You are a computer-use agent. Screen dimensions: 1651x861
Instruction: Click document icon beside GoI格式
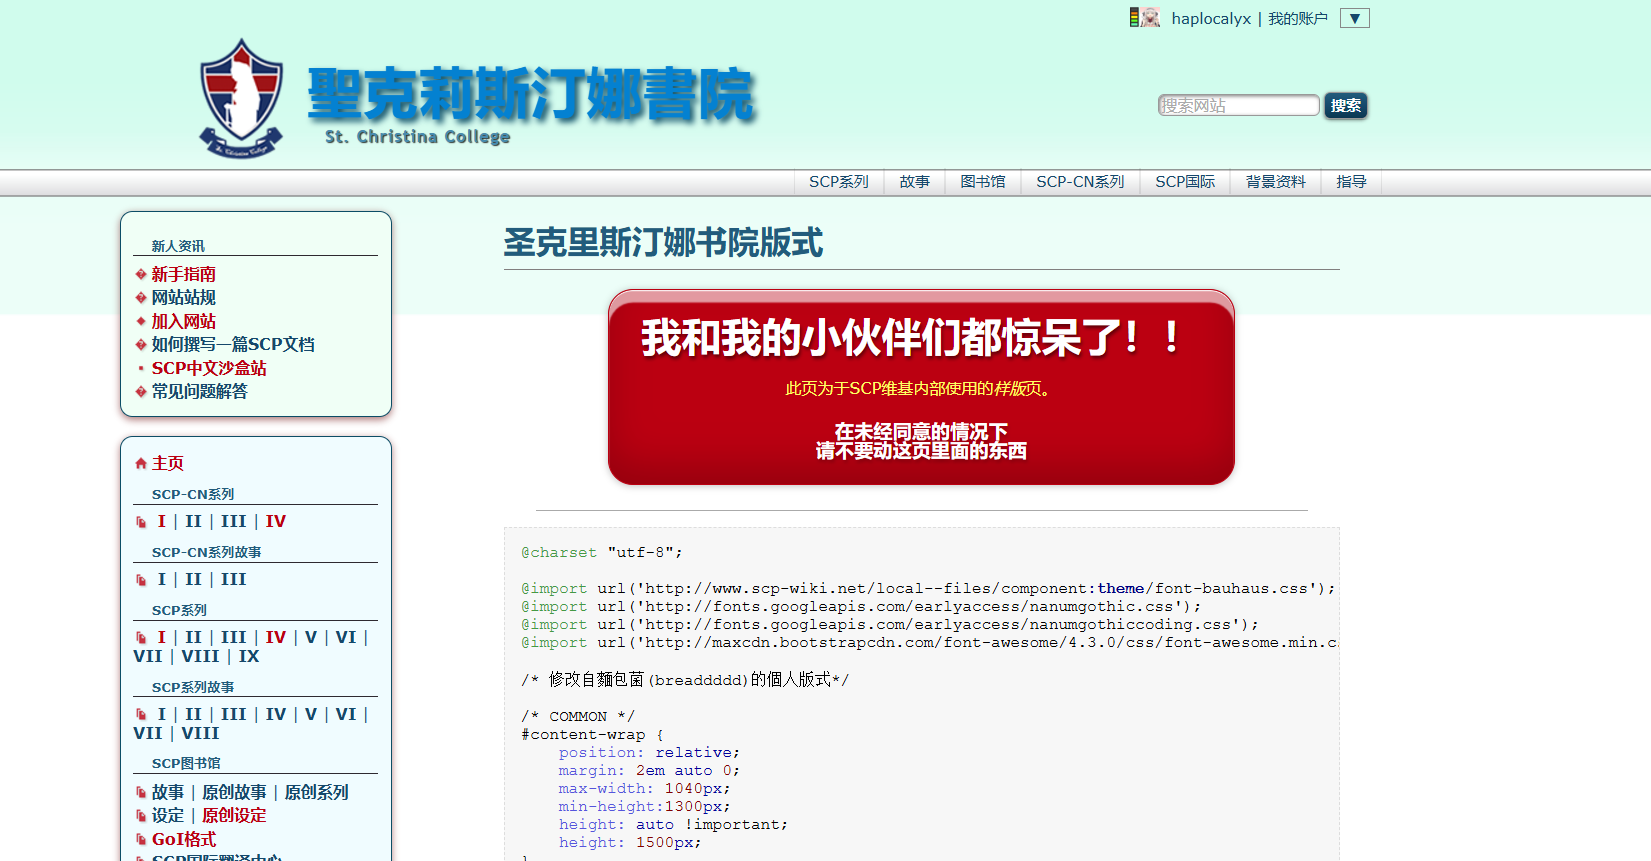pyautogui.click(x=141, y=840)
